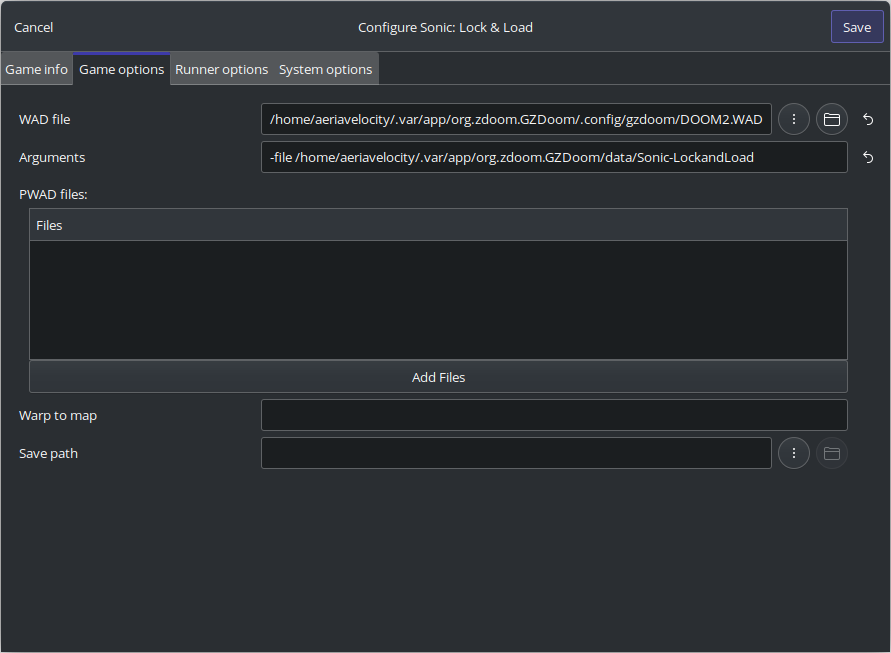The image size is (891, 653).
Task: Focus the Arguments text field
Action: 554,157
